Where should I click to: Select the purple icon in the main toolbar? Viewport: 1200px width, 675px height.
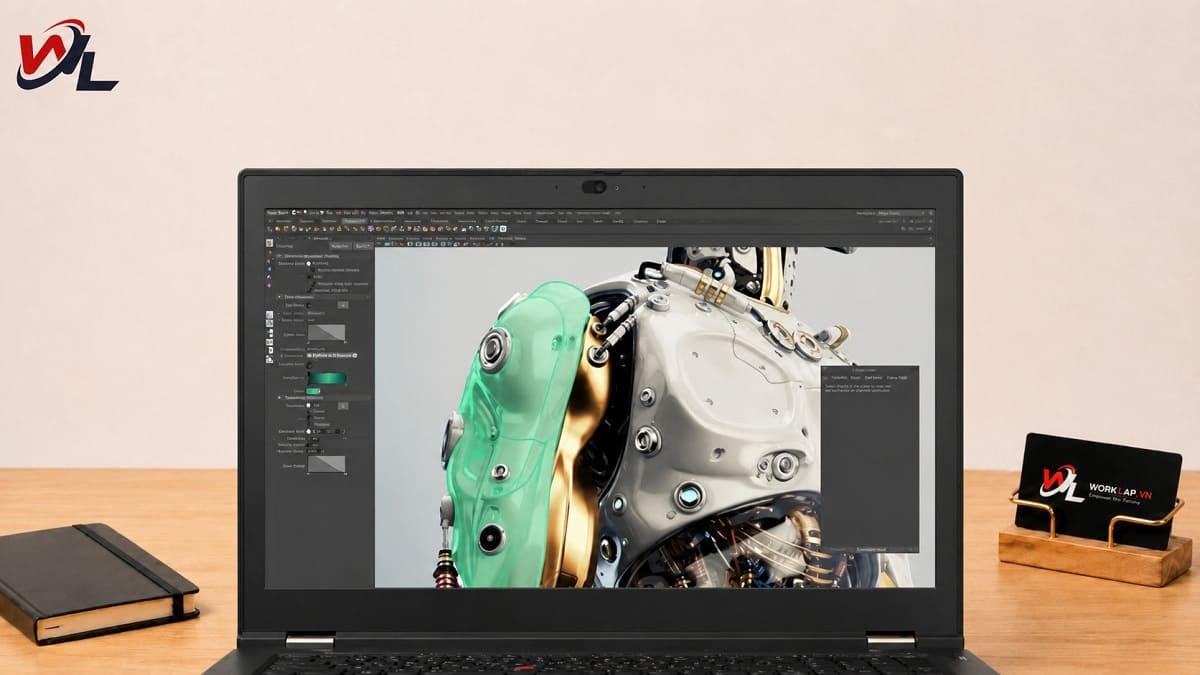(x=370, y=229)
